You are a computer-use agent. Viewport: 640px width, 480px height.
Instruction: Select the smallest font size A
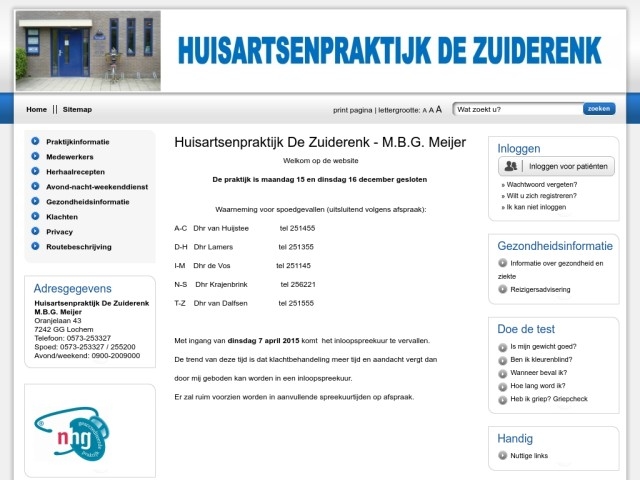424,110
